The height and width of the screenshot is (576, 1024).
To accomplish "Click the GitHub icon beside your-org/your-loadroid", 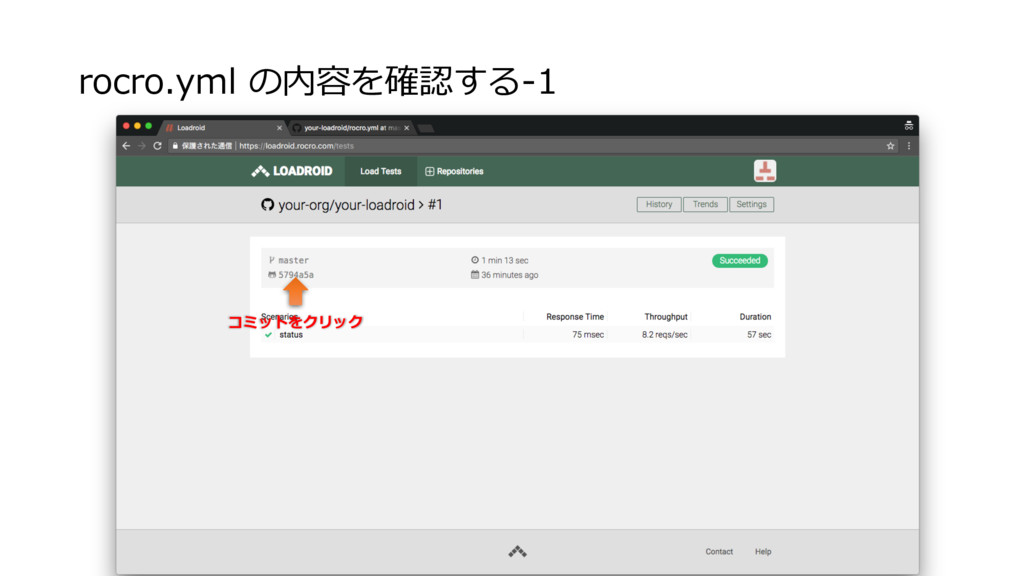I will (x=267, y=204).
